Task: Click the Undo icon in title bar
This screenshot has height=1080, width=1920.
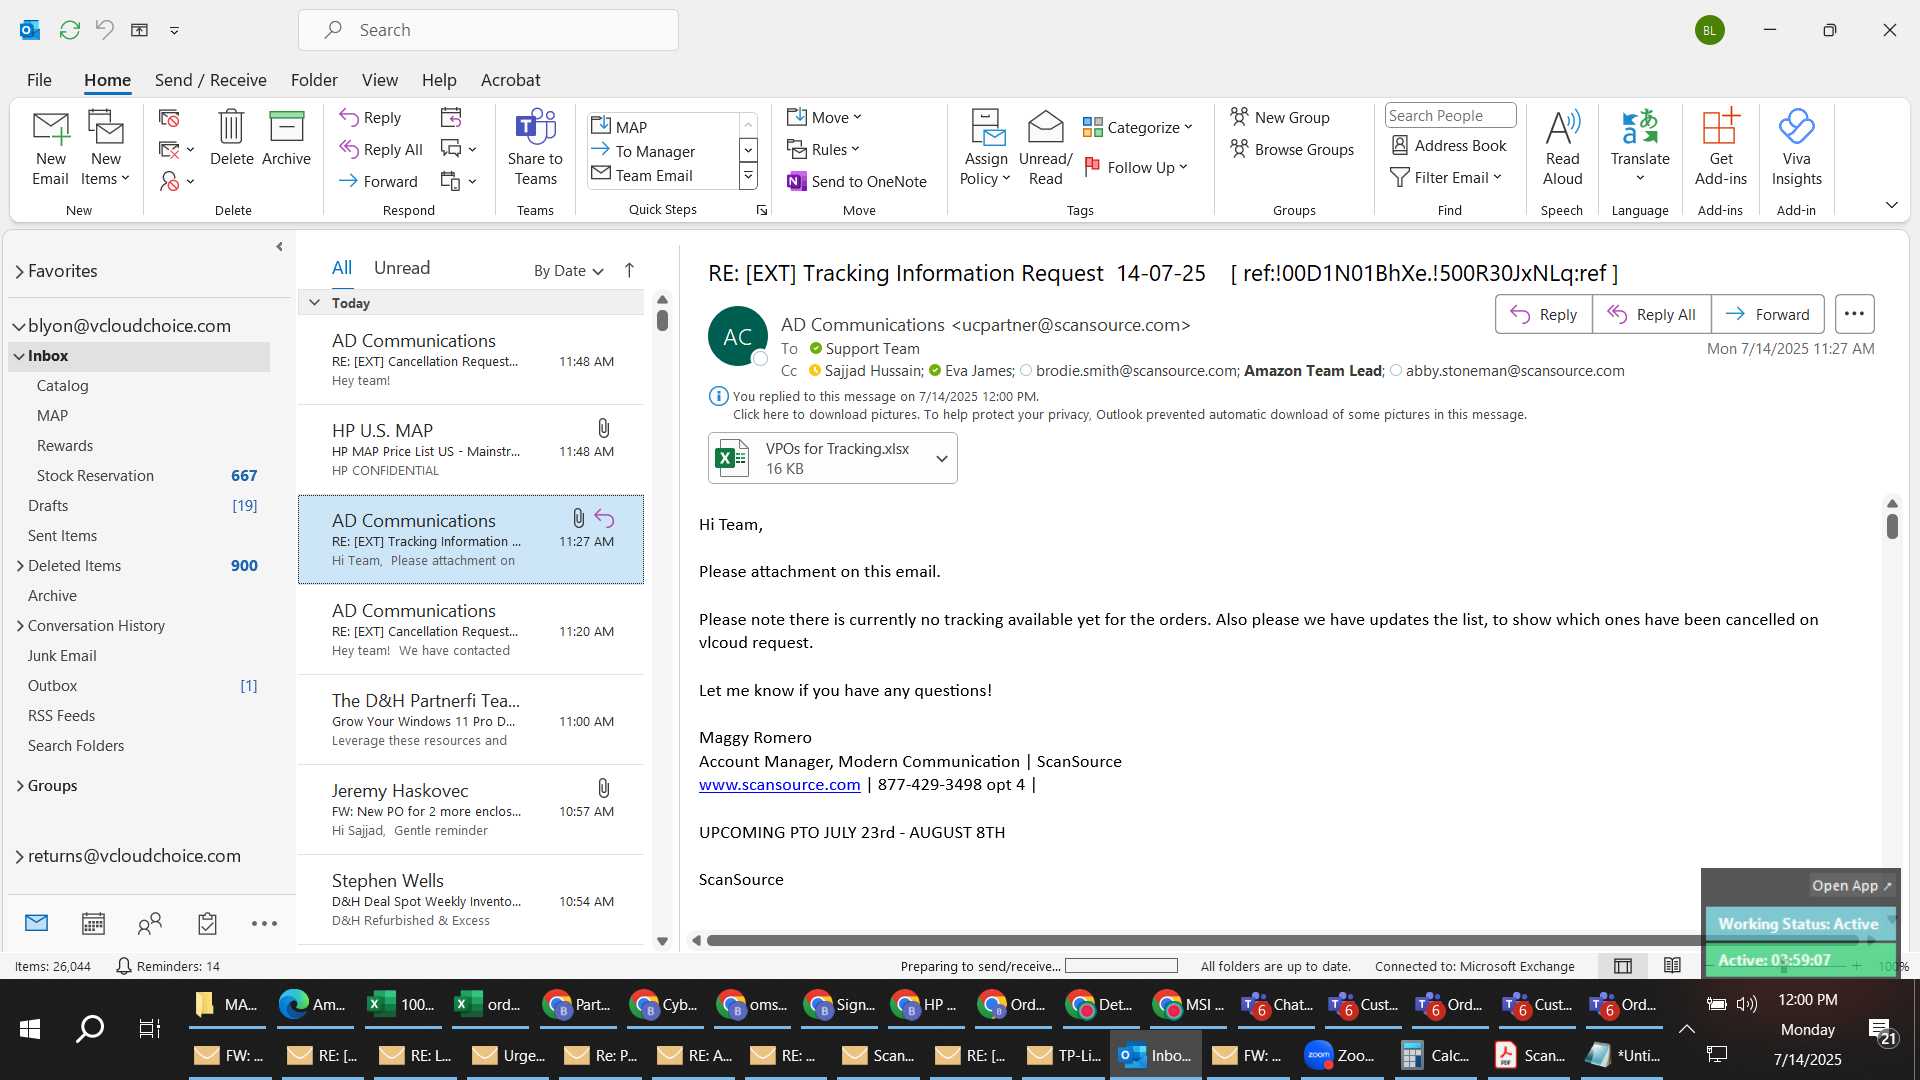Action: pos(105,30)
